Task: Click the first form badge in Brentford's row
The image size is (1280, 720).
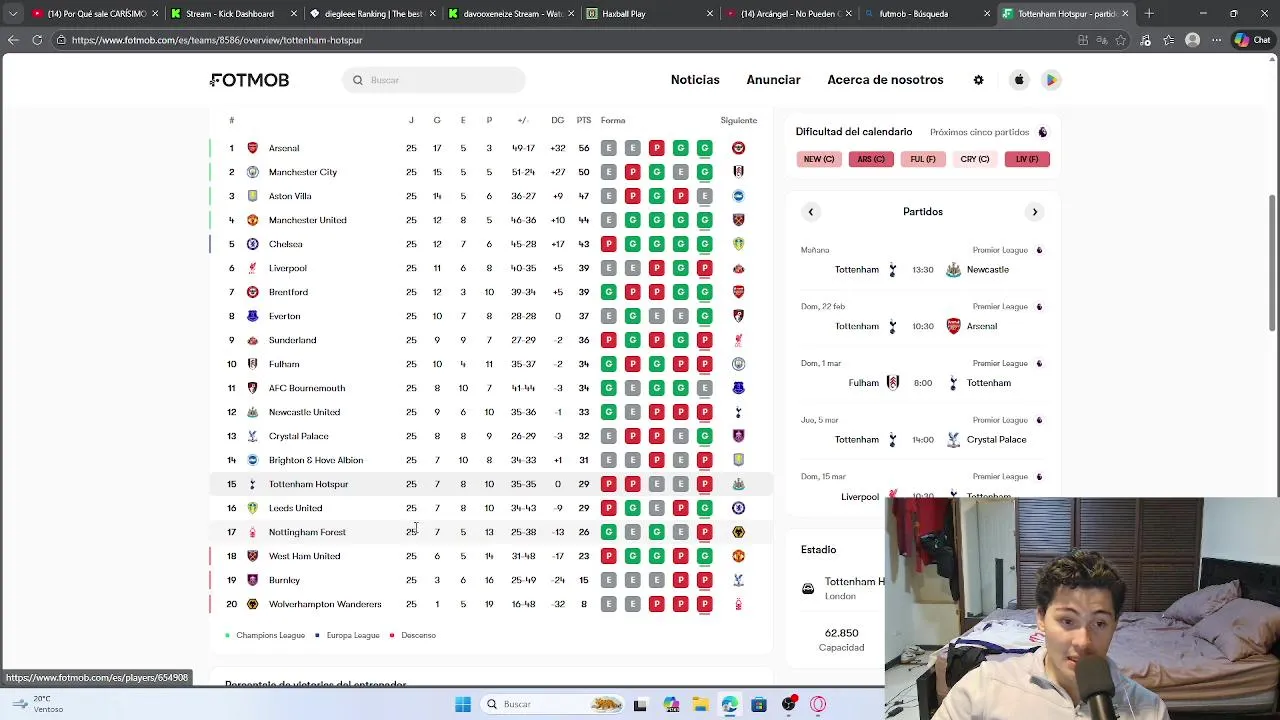Action: [x=608, y=292]
